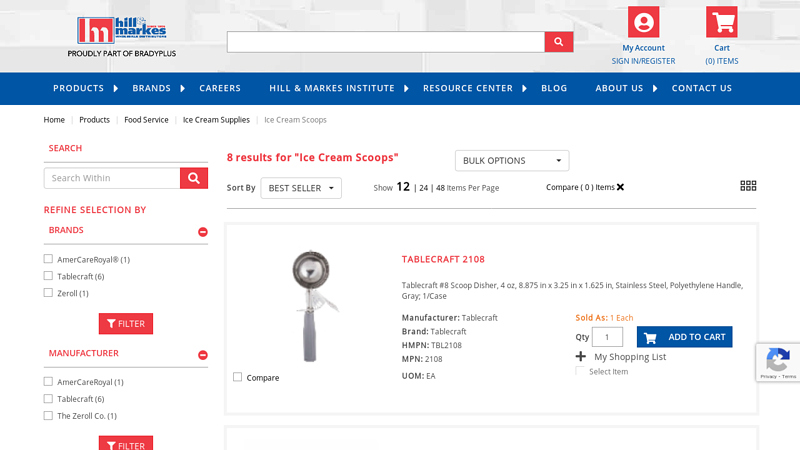Open the Resource Center menu
This screenshot has height=450, width=800.
coord(467,88)
